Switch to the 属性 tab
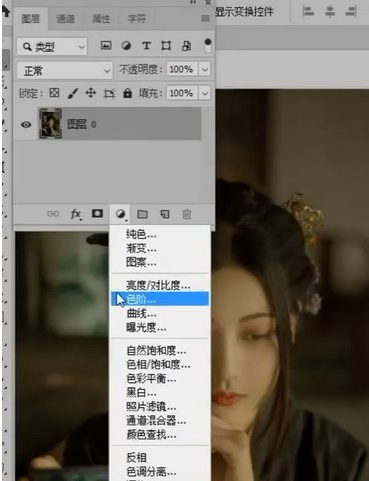This screenshot has width=369, height=481. click(101, 19)
